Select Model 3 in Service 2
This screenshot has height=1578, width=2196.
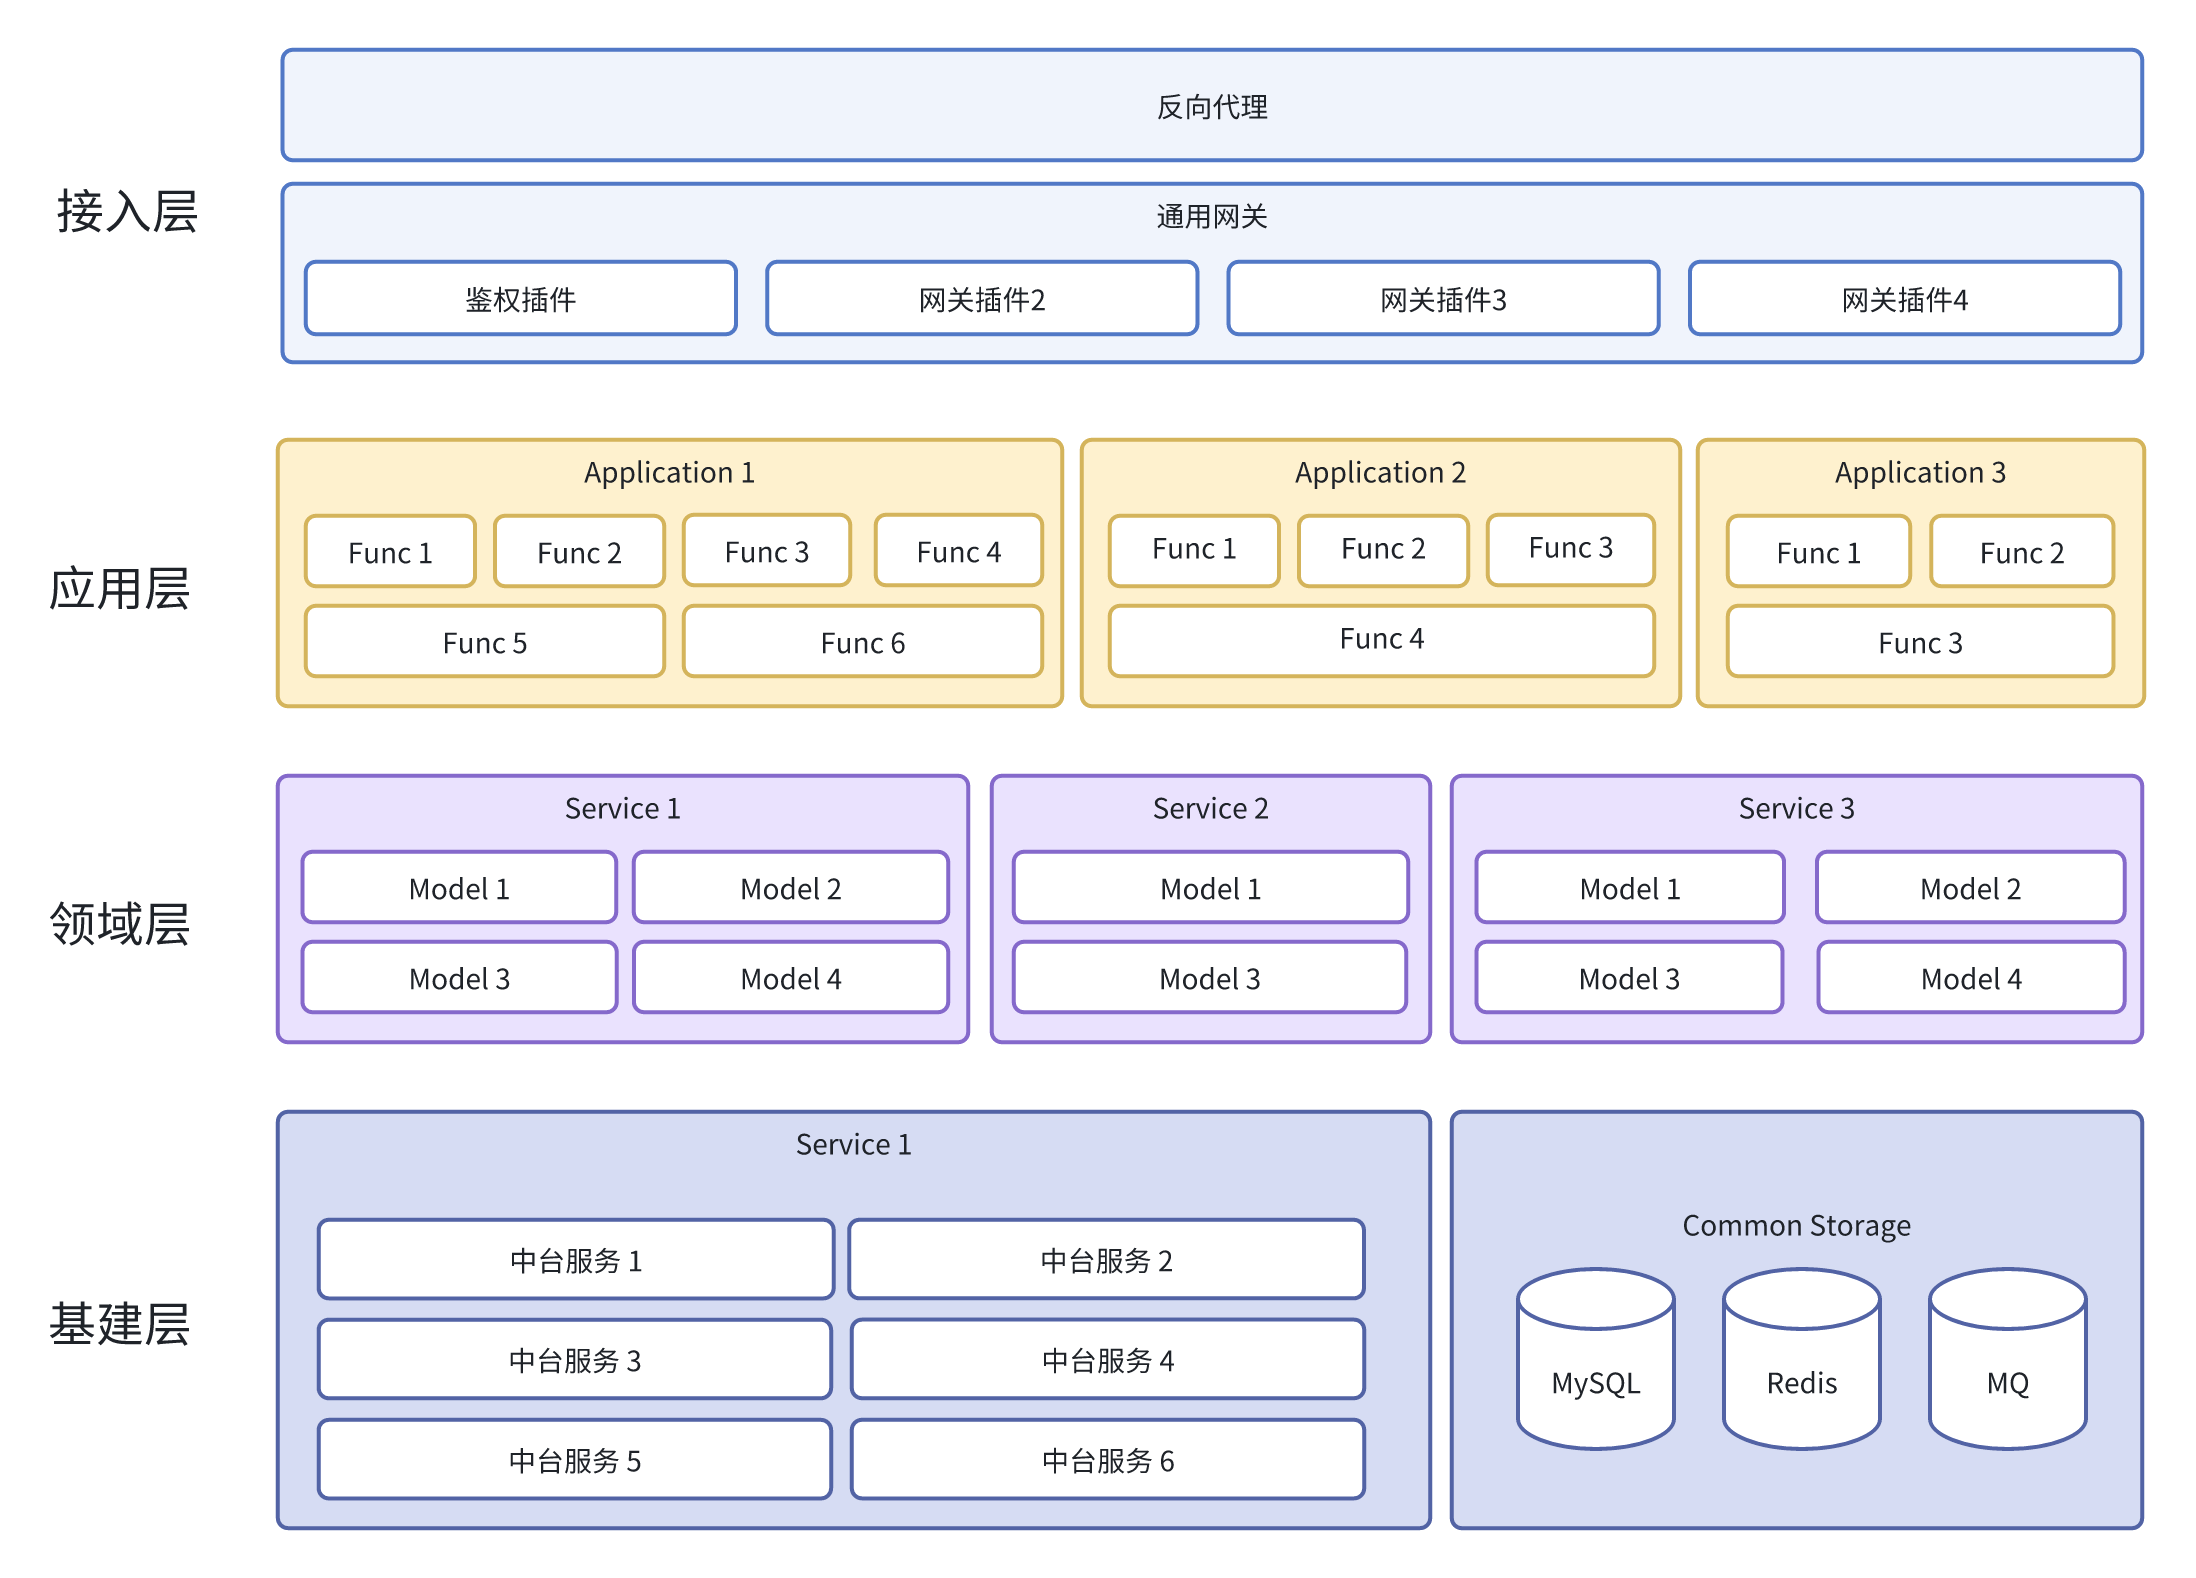tap(1209, 978)
